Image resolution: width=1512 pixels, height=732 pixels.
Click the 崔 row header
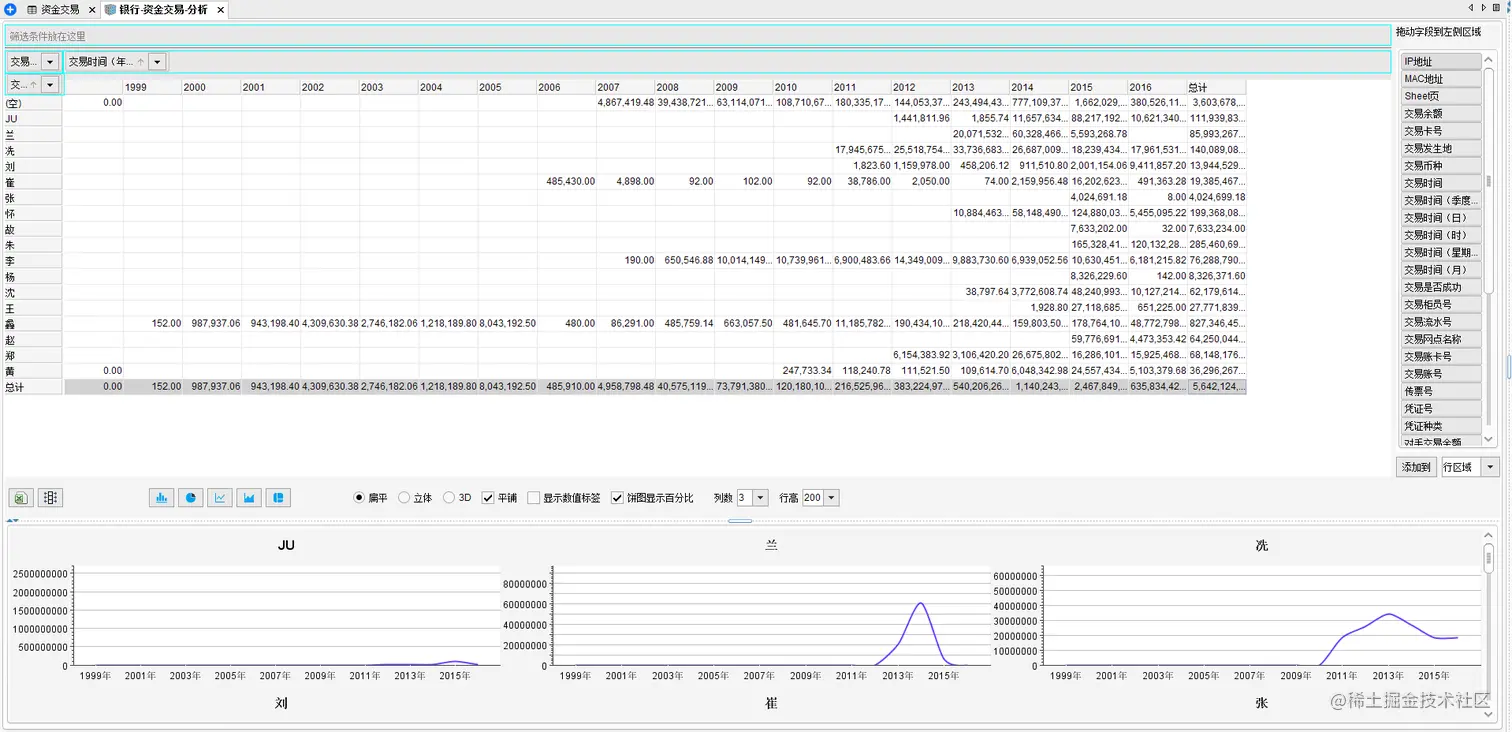(33, 182)
